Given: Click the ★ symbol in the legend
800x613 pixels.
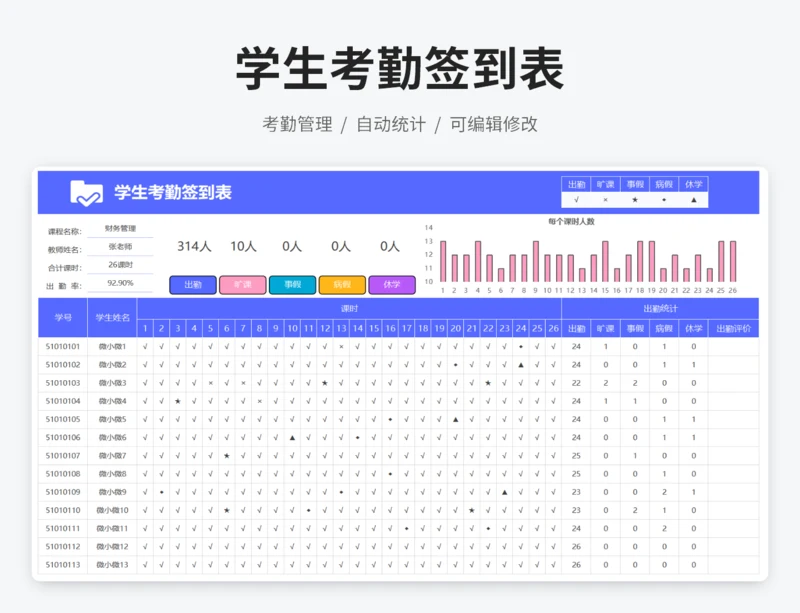Looking at the screenshot, I should coord(635,200).
